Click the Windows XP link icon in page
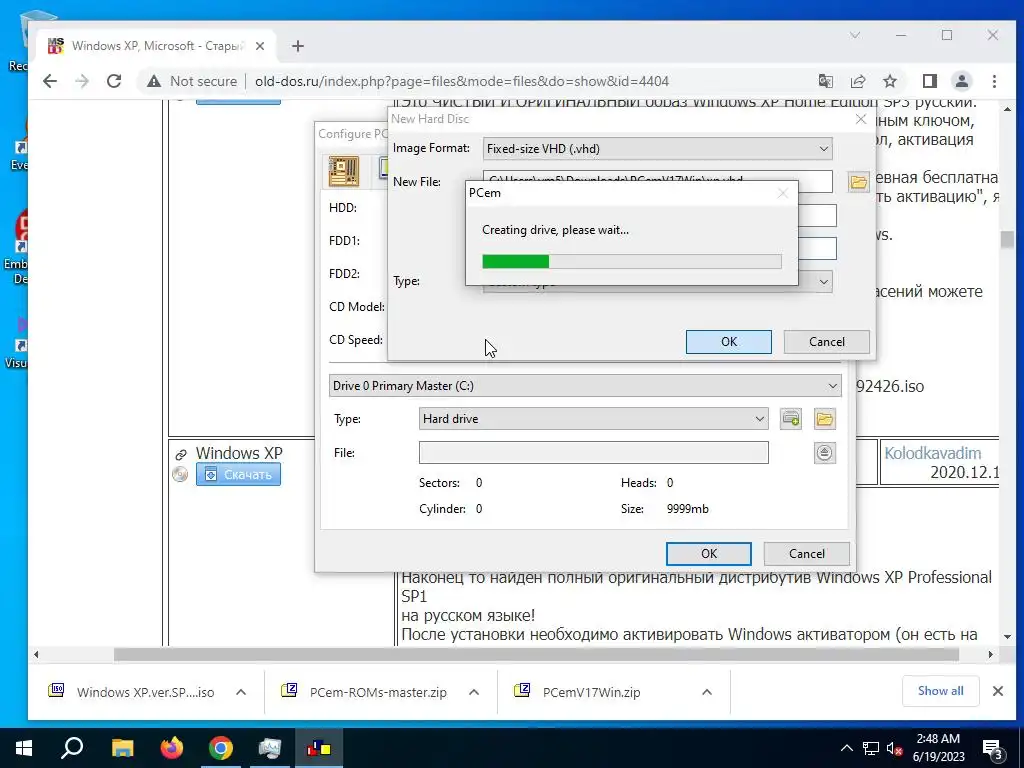 [181, 455]
